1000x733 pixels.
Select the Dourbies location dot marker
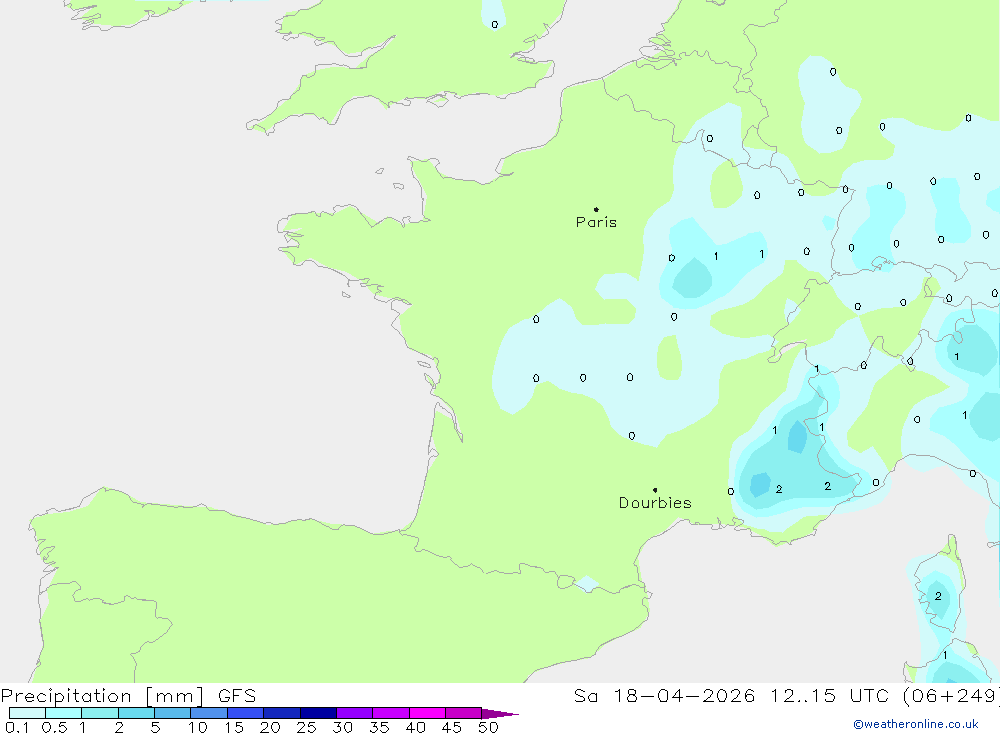pyautogui.click(x=655, y=490)
